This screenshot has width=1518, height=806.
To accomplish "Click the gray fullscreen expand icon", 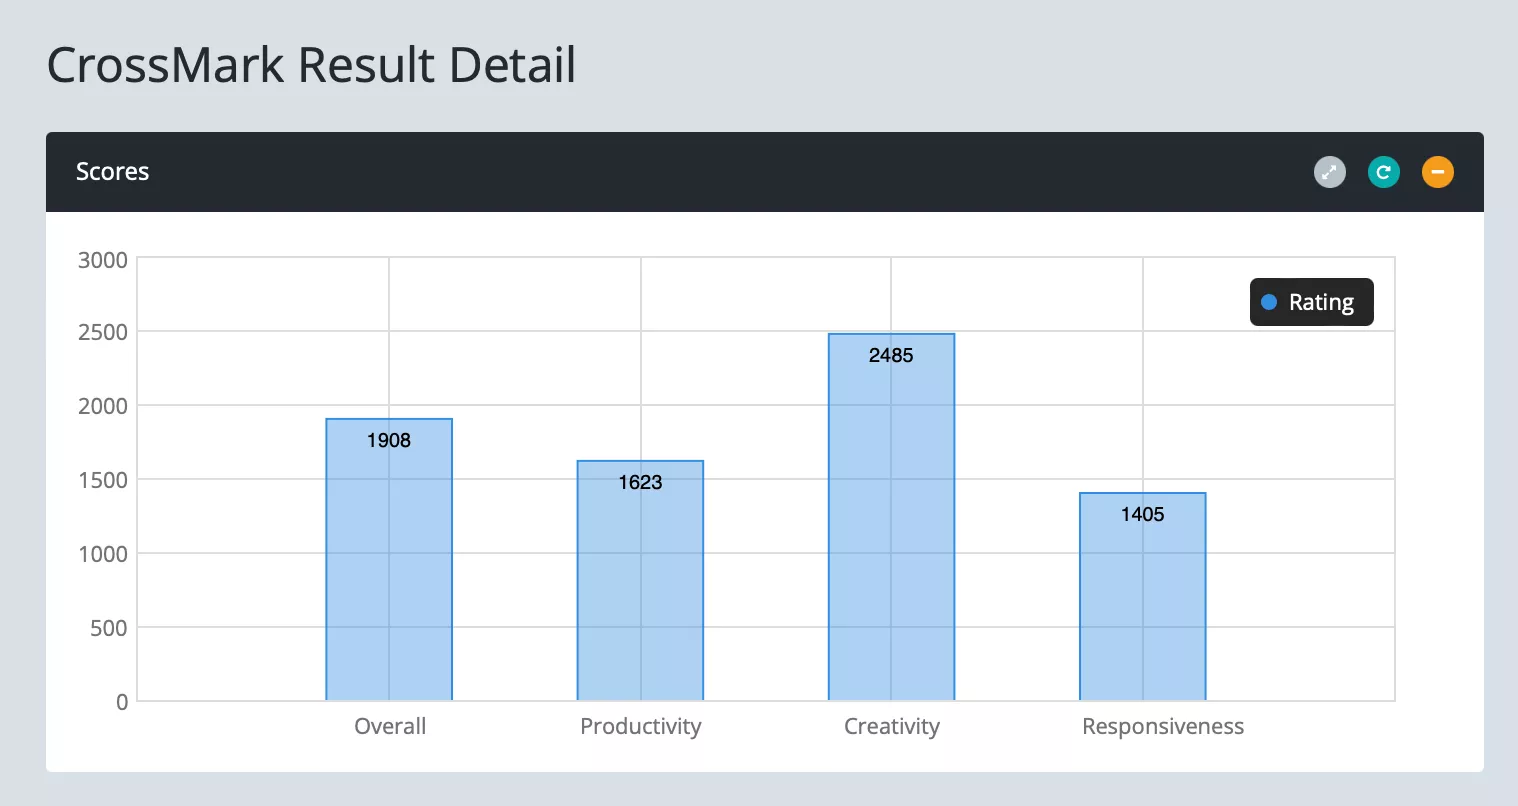I will coord(1329,172).
